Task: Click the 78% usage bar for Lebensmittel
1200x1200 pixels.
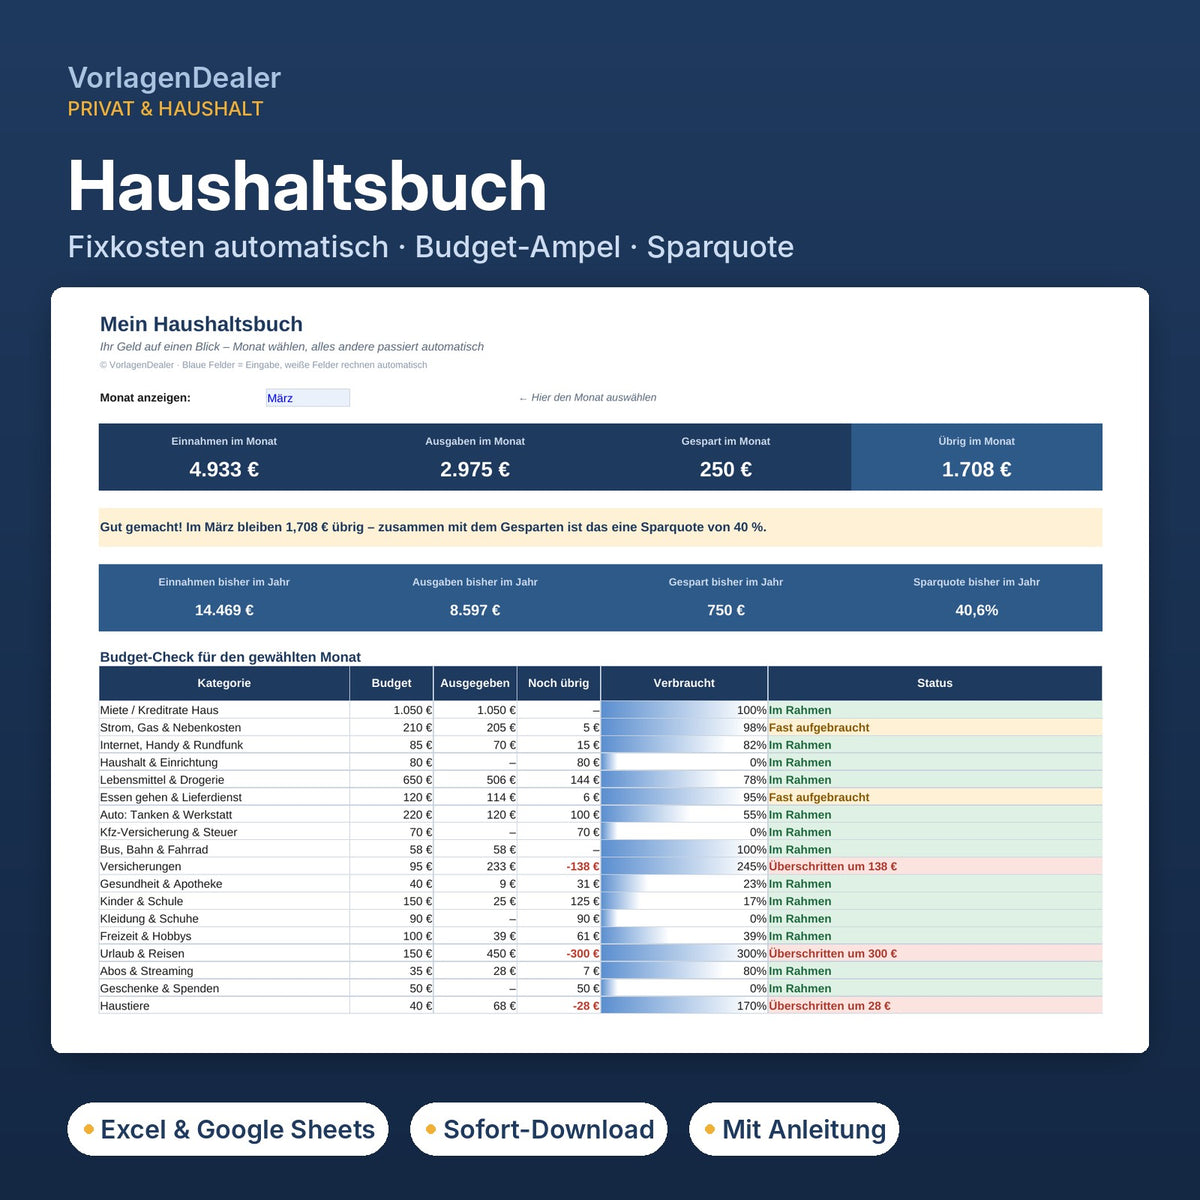Action: click(684, 780)
